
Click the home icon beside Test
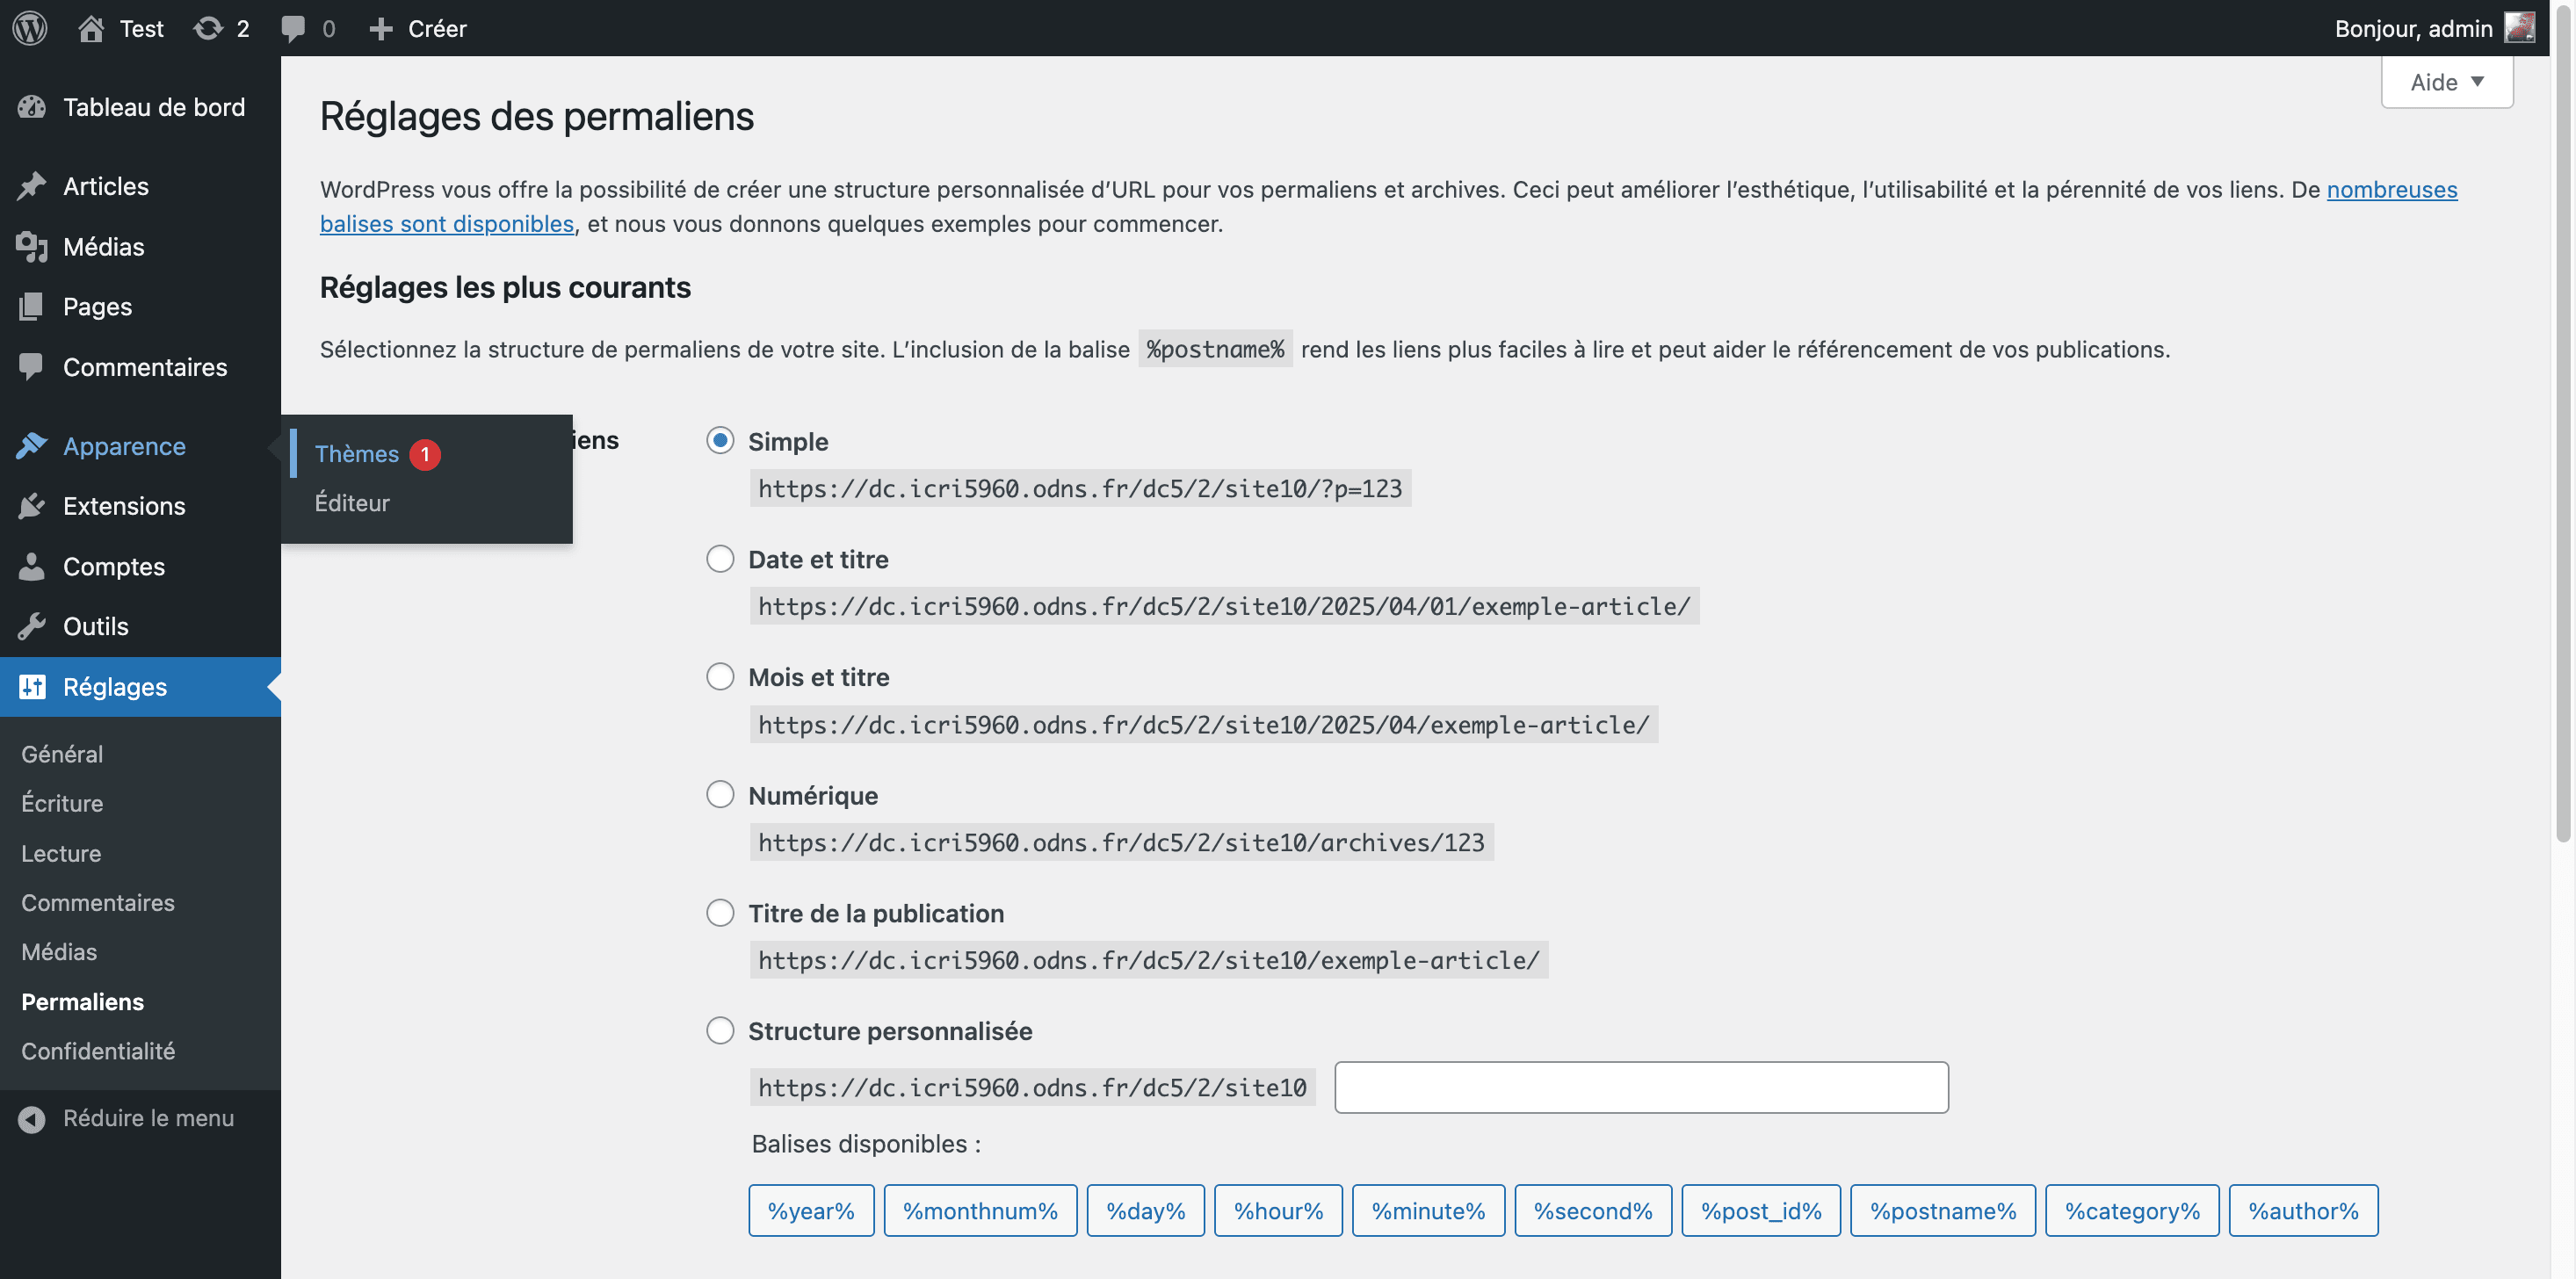(91, 28)
